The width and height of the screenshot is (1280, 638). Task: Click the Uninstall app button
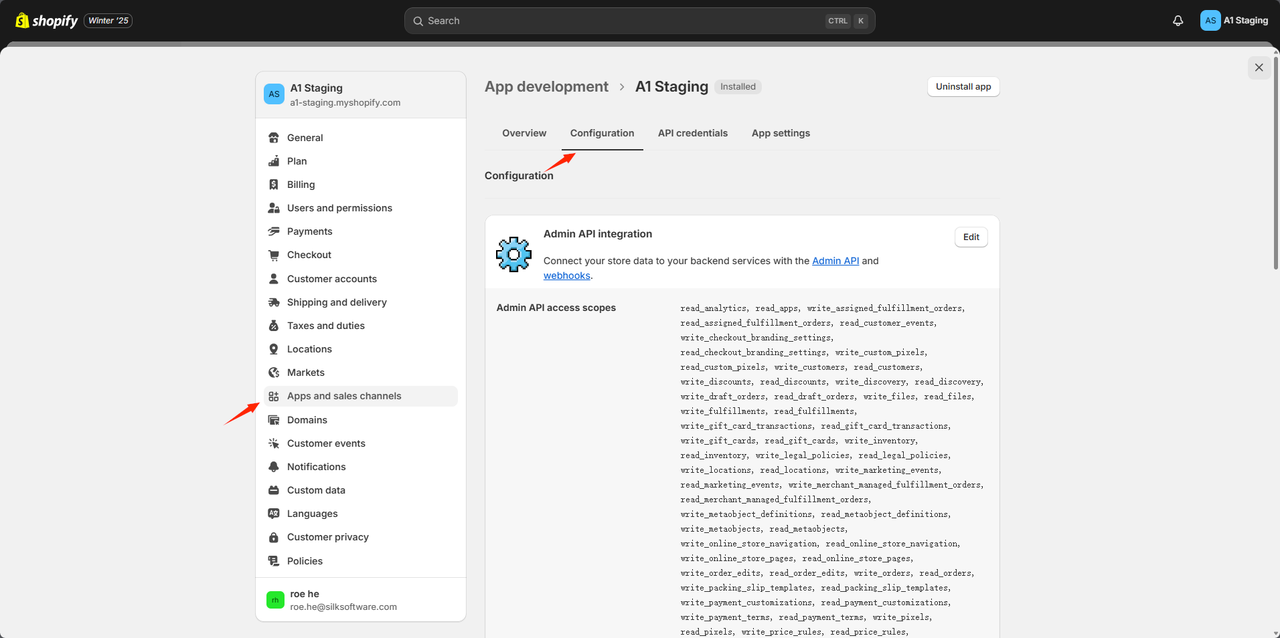tap(963, 87)
